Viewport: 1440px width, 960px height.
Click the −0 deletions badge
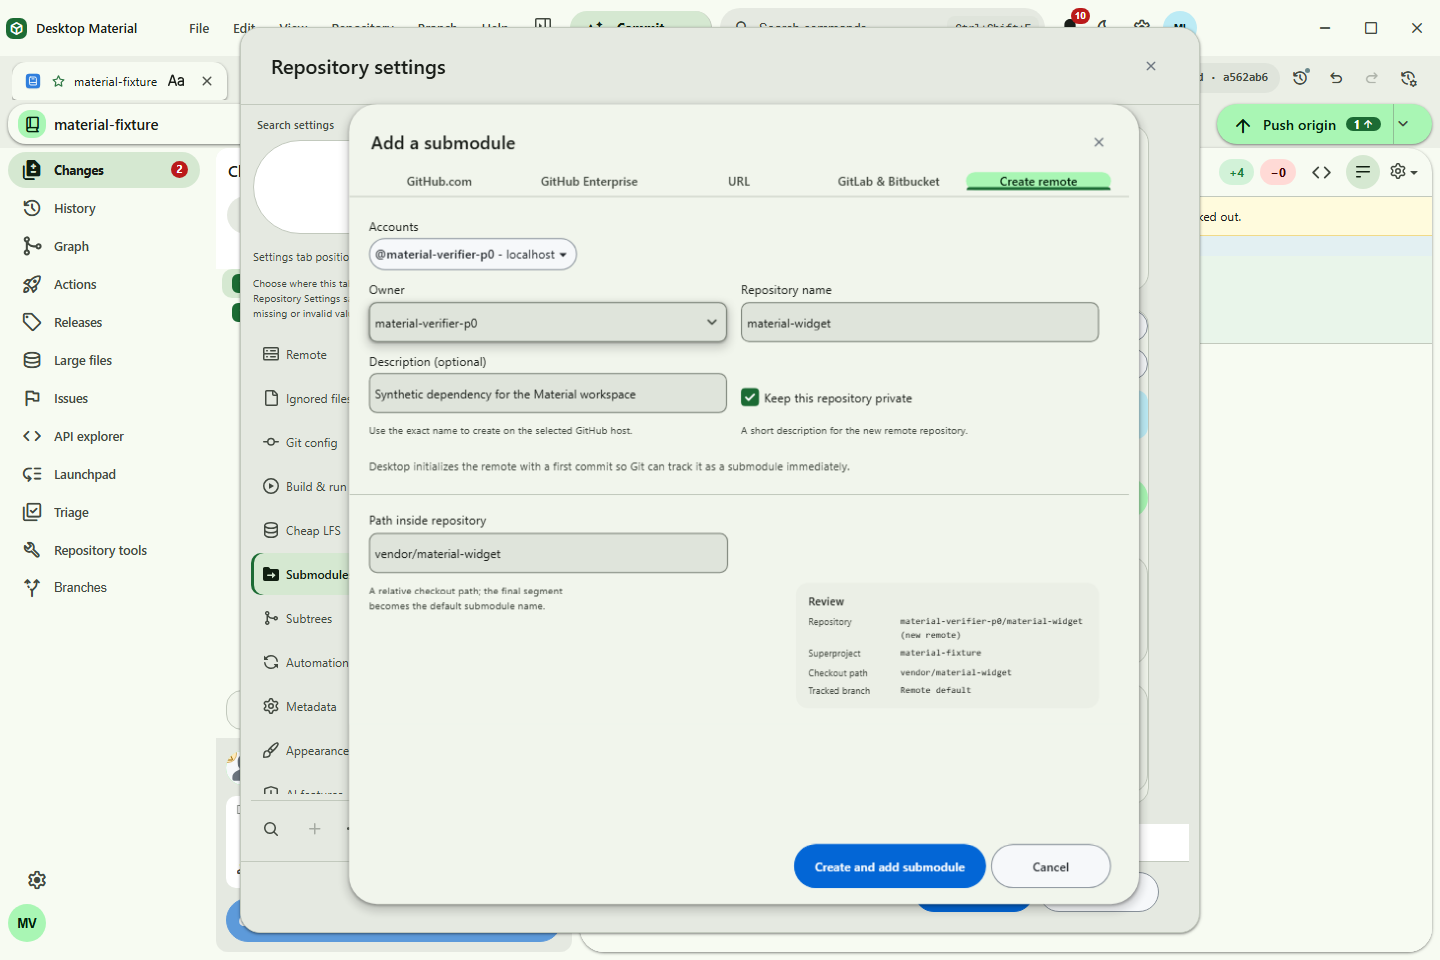(1279, 172)
